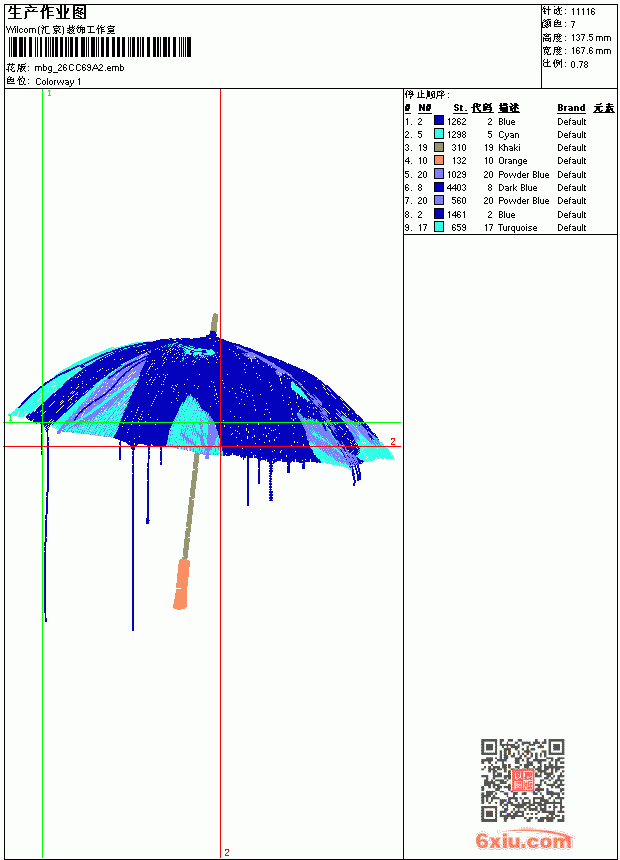
Task: Pick the Orange thread swatch
Action: (438, 160)
